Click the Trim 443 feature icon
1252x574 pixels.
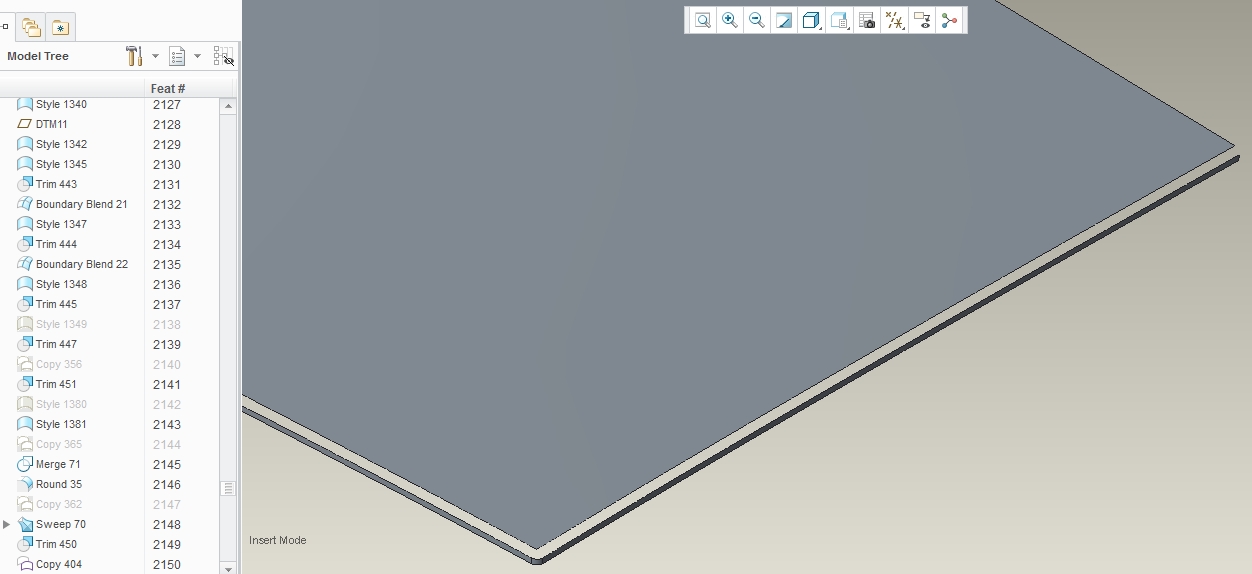coord(25,184)
